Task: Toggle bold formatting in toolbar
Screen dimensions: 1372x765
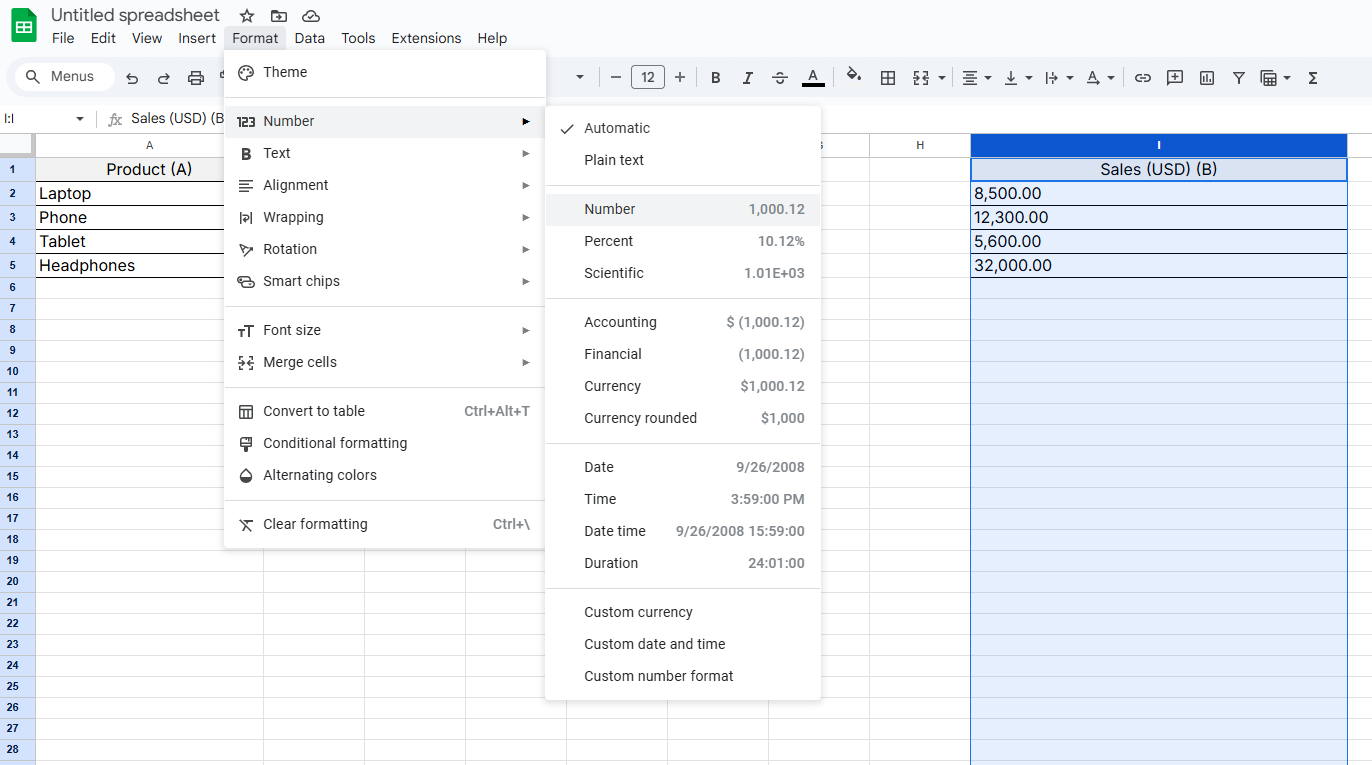Action: [715, 78]
